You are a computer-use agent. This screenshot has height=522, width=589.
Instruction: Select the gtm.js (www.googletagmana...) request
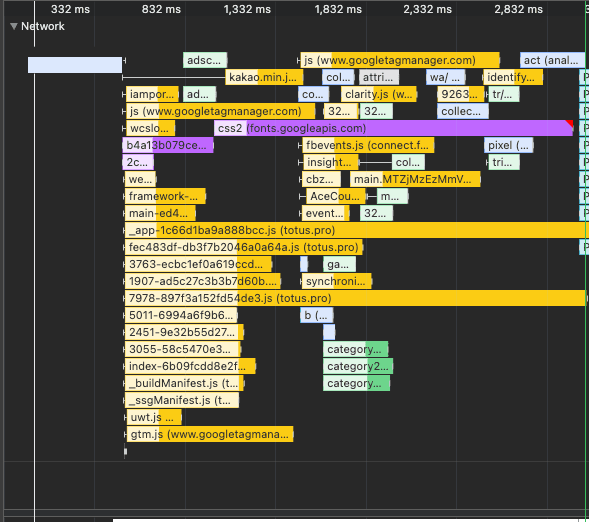[x=210, y=434]
